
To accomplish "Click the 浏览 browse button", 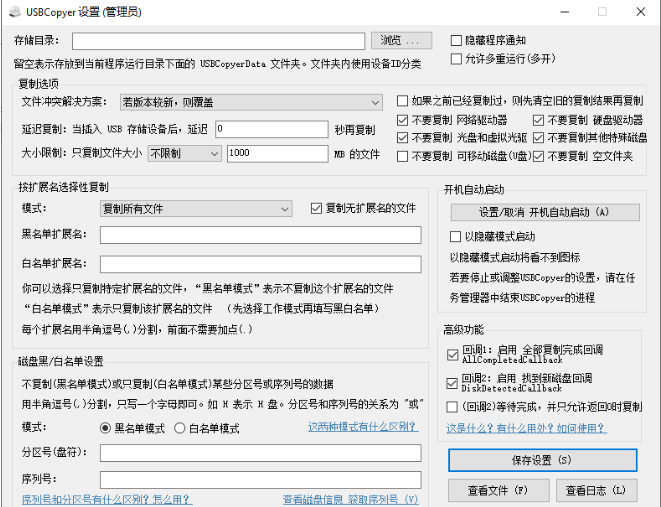I will [x=402, y=41].
